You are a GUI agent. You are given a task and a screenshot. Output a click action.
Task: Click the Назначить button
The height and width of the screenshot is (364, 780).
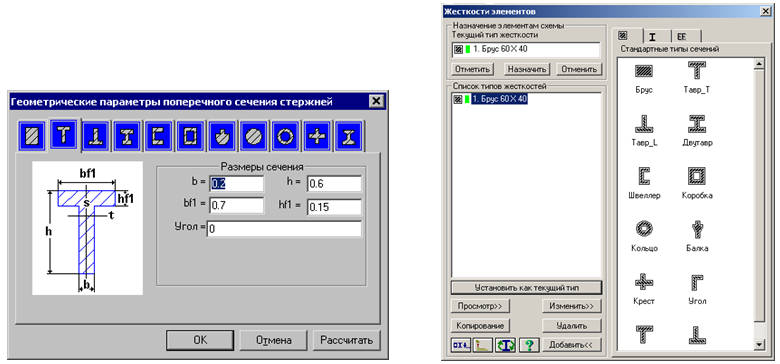tap(526, 69)
